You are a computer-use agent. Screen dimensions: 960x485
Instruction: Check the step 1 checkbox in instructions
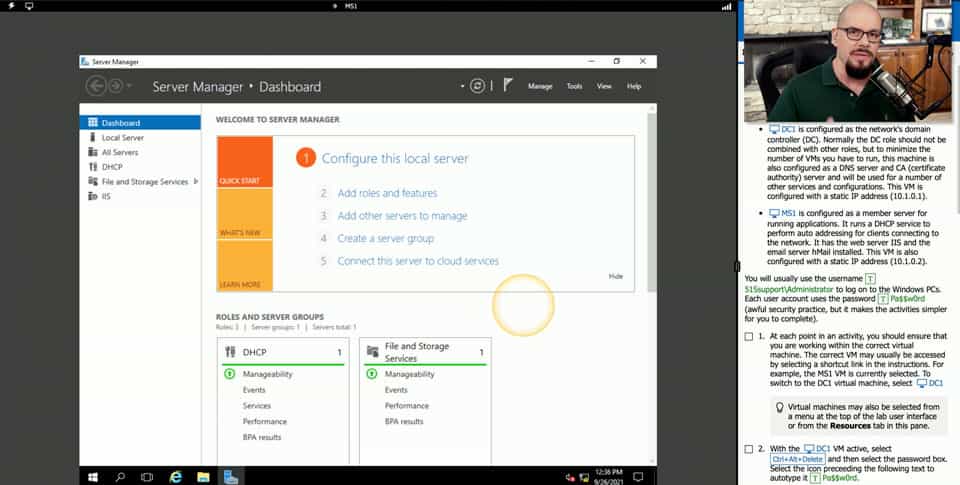click(750, 337)
